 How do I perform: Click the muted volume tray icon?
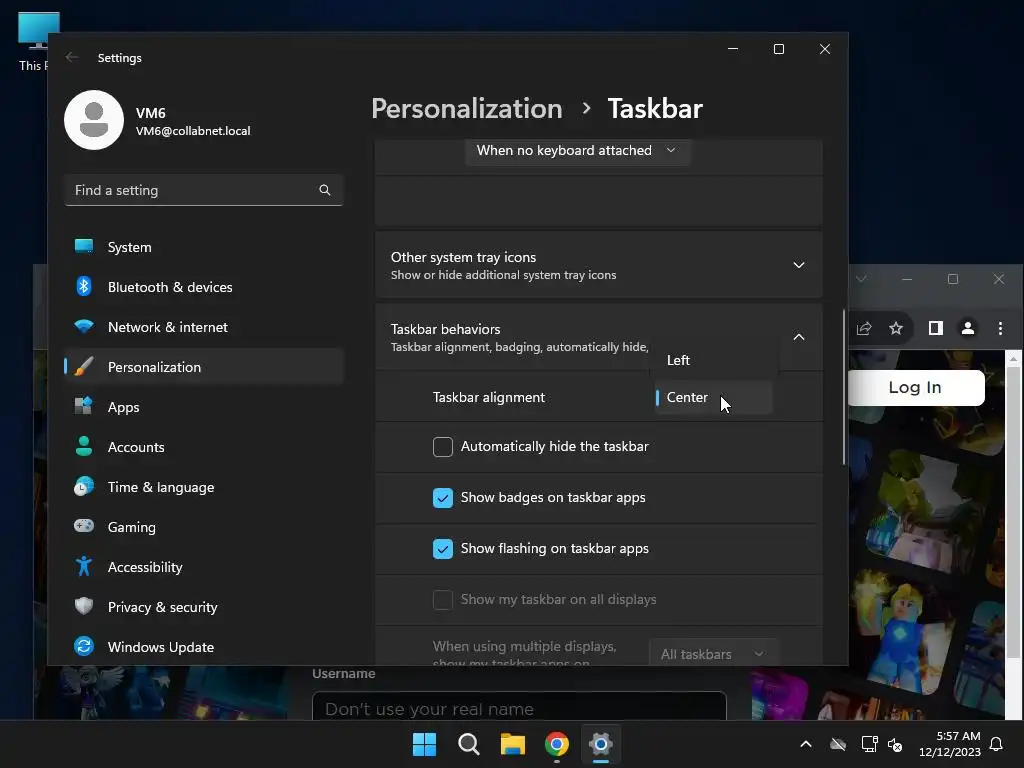895,744
